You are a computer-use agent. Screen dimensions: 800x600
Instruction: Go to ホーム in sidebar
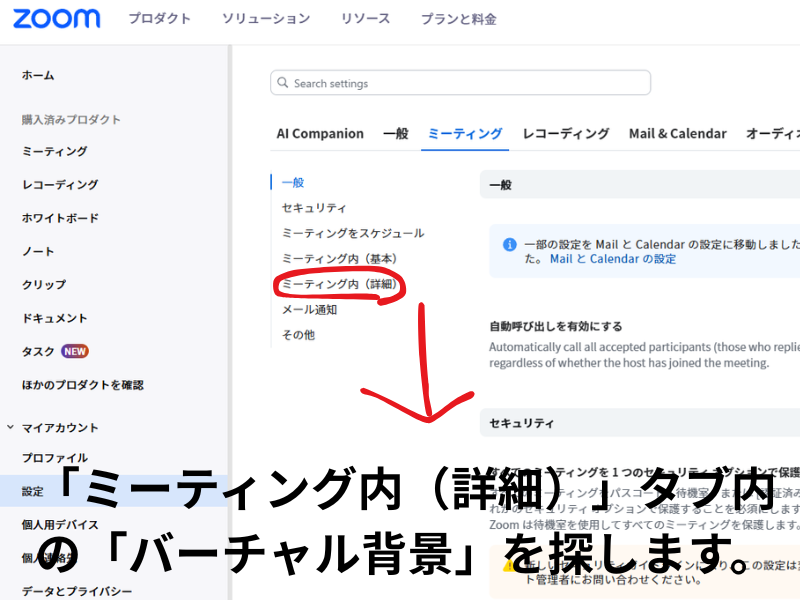pyautogui.click(x=38, y=76)
